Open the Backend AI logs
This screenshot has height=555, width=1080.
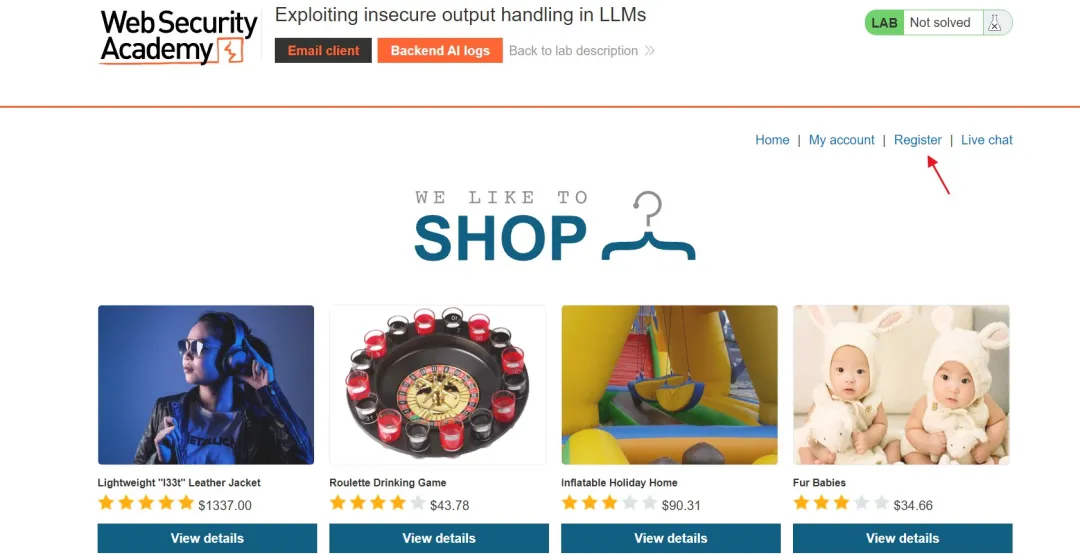440,50
